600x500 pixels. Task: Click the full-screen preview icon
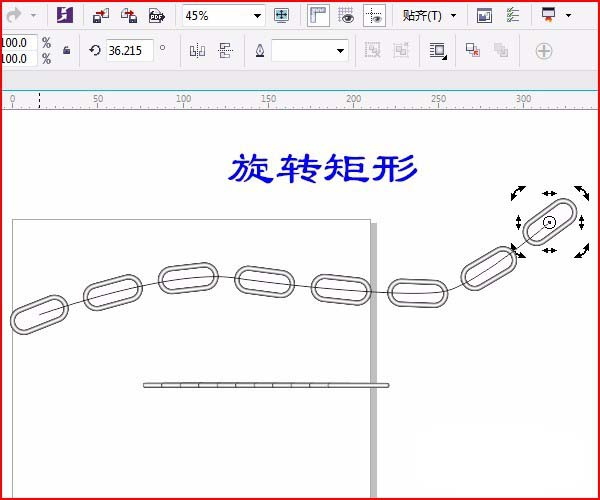click(282, 15)
